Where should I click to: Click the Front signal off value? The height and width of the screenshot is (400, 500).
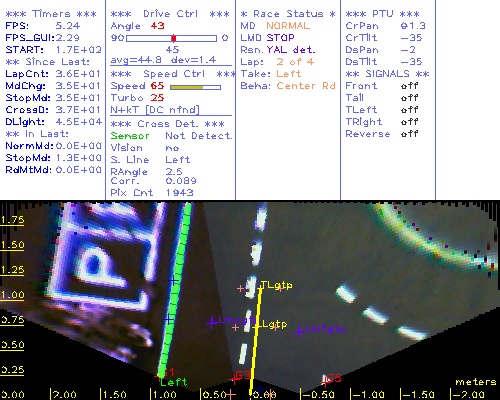[409, 86]
